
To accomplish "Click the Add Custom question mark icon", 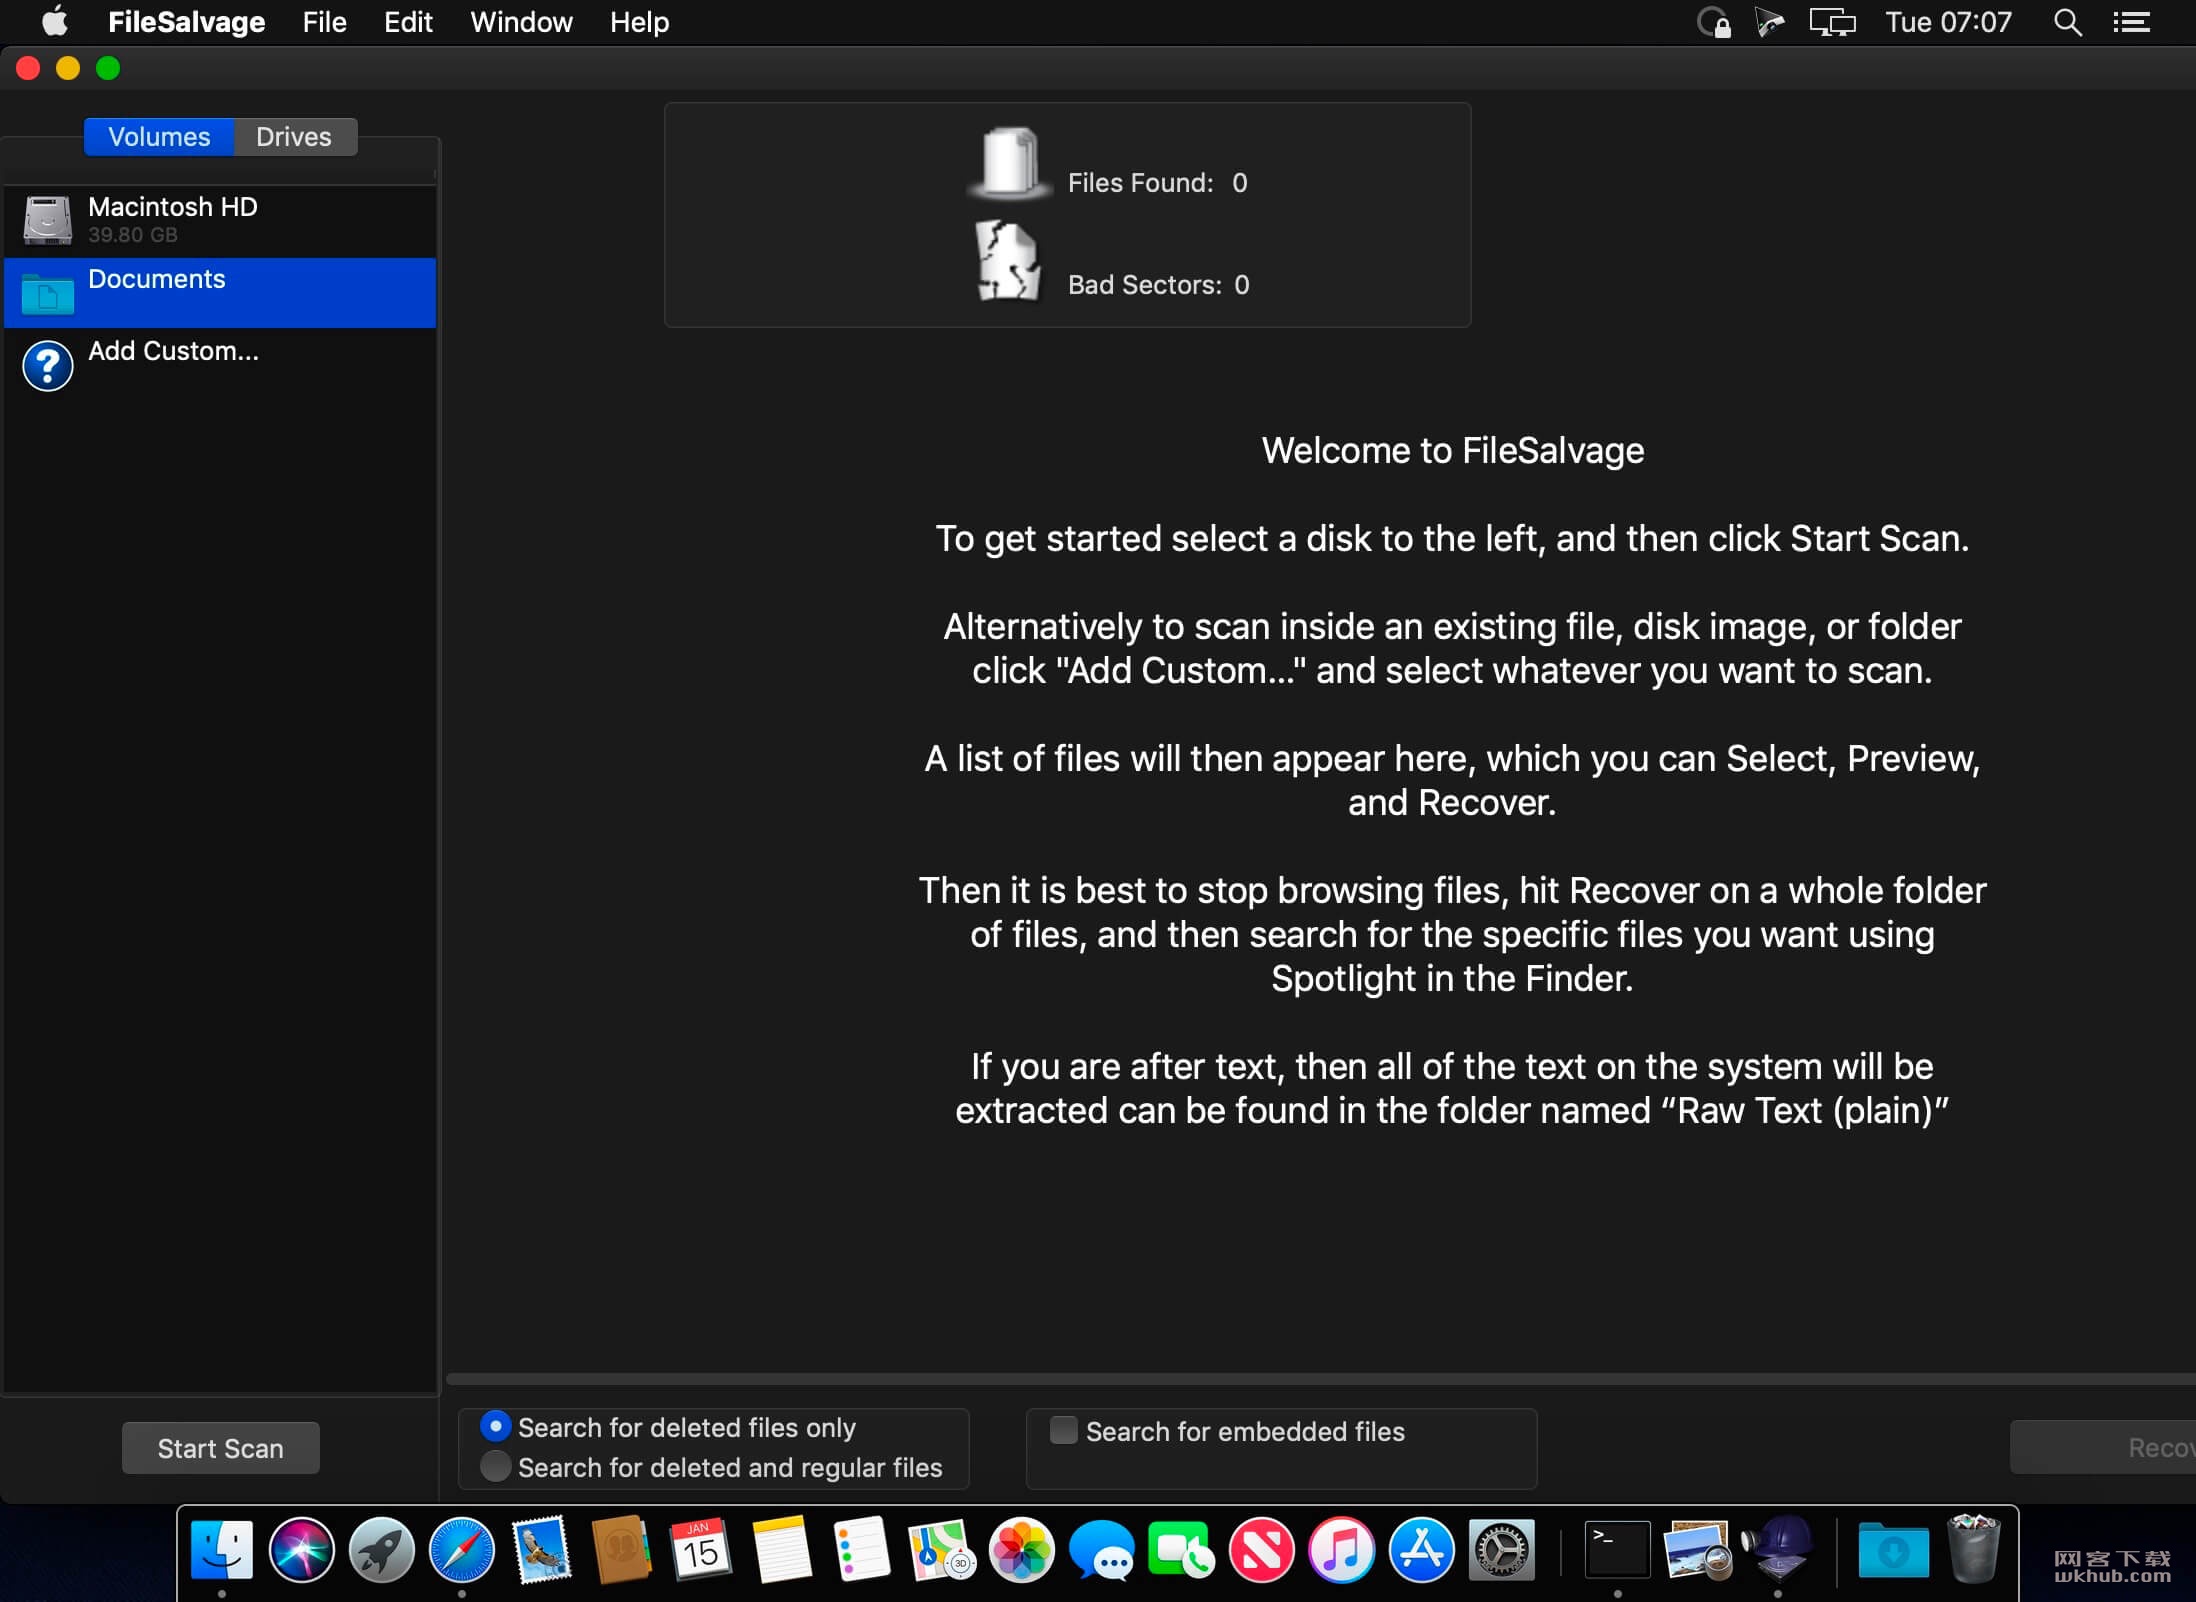I will 47,365.
